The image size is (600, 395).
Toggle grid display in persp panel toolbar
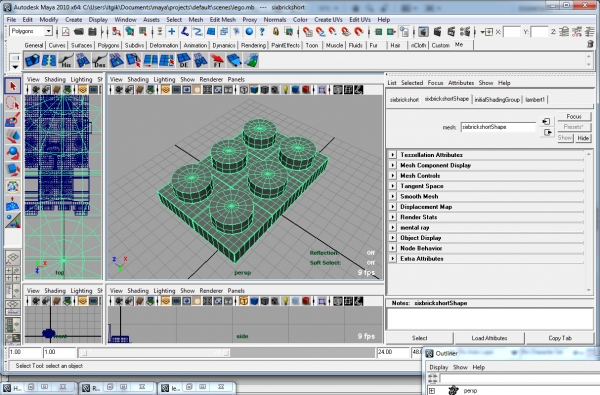(165, 90)
